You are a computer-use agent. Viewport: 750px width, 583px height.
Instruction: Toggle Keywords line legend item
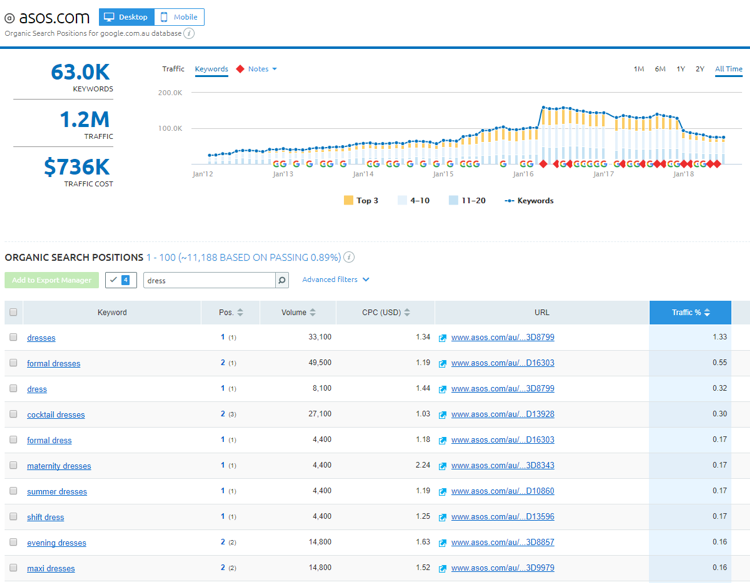(x=529, y=201)
